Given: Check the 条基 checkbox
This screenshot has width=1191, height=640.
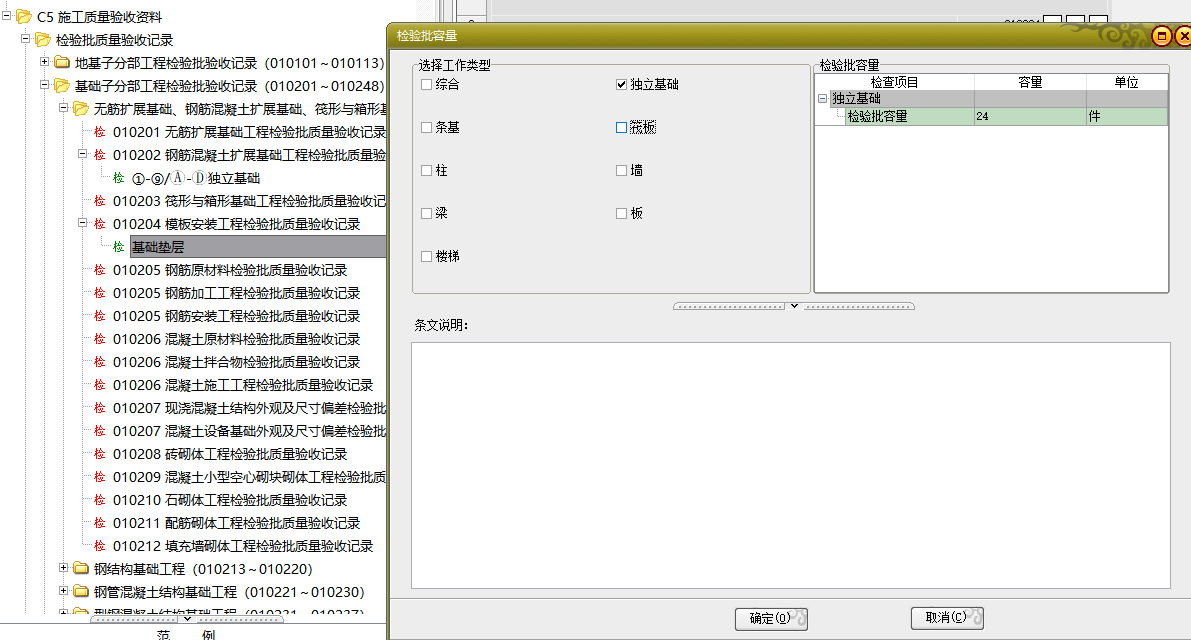Looking at the screenshot, I should pyautogui.click(x=427, y=128).
